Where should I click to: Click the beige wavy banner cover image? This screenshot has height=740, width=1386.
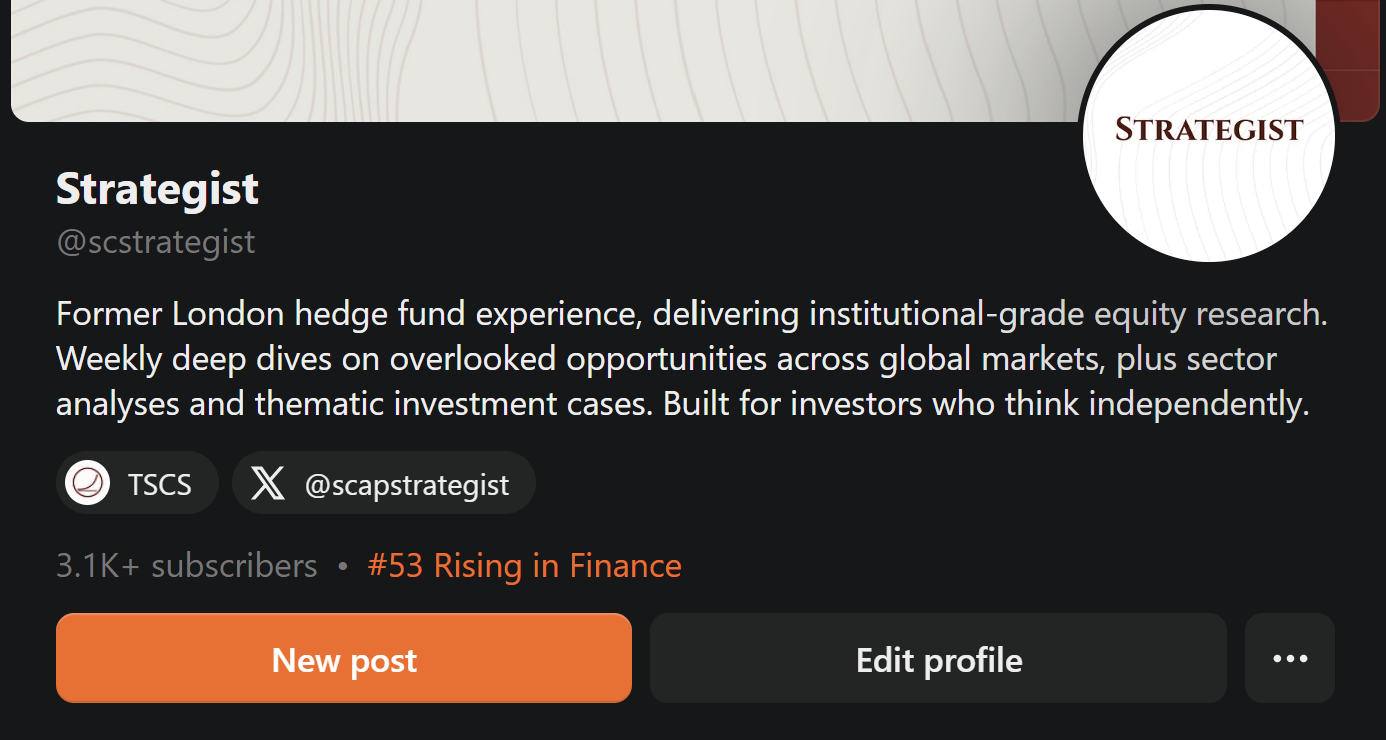point(500,60)
